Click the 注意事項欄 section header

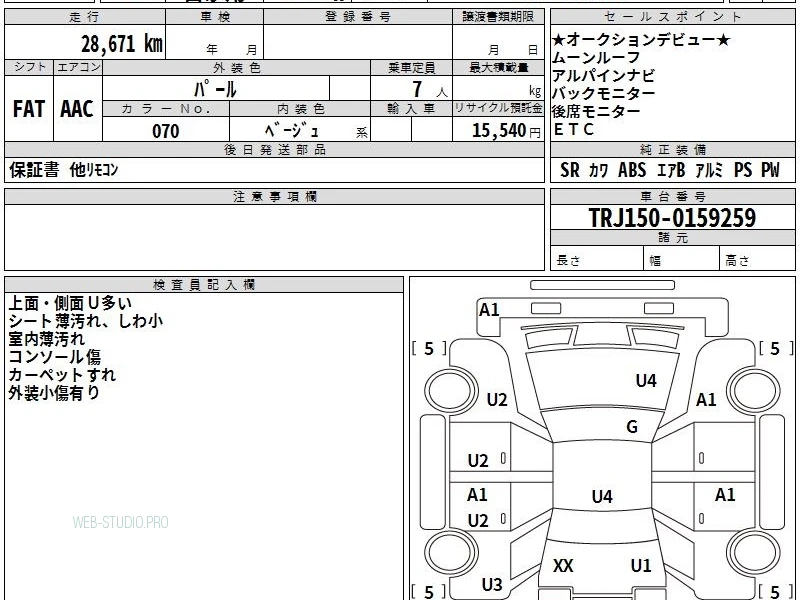[274, 196]
